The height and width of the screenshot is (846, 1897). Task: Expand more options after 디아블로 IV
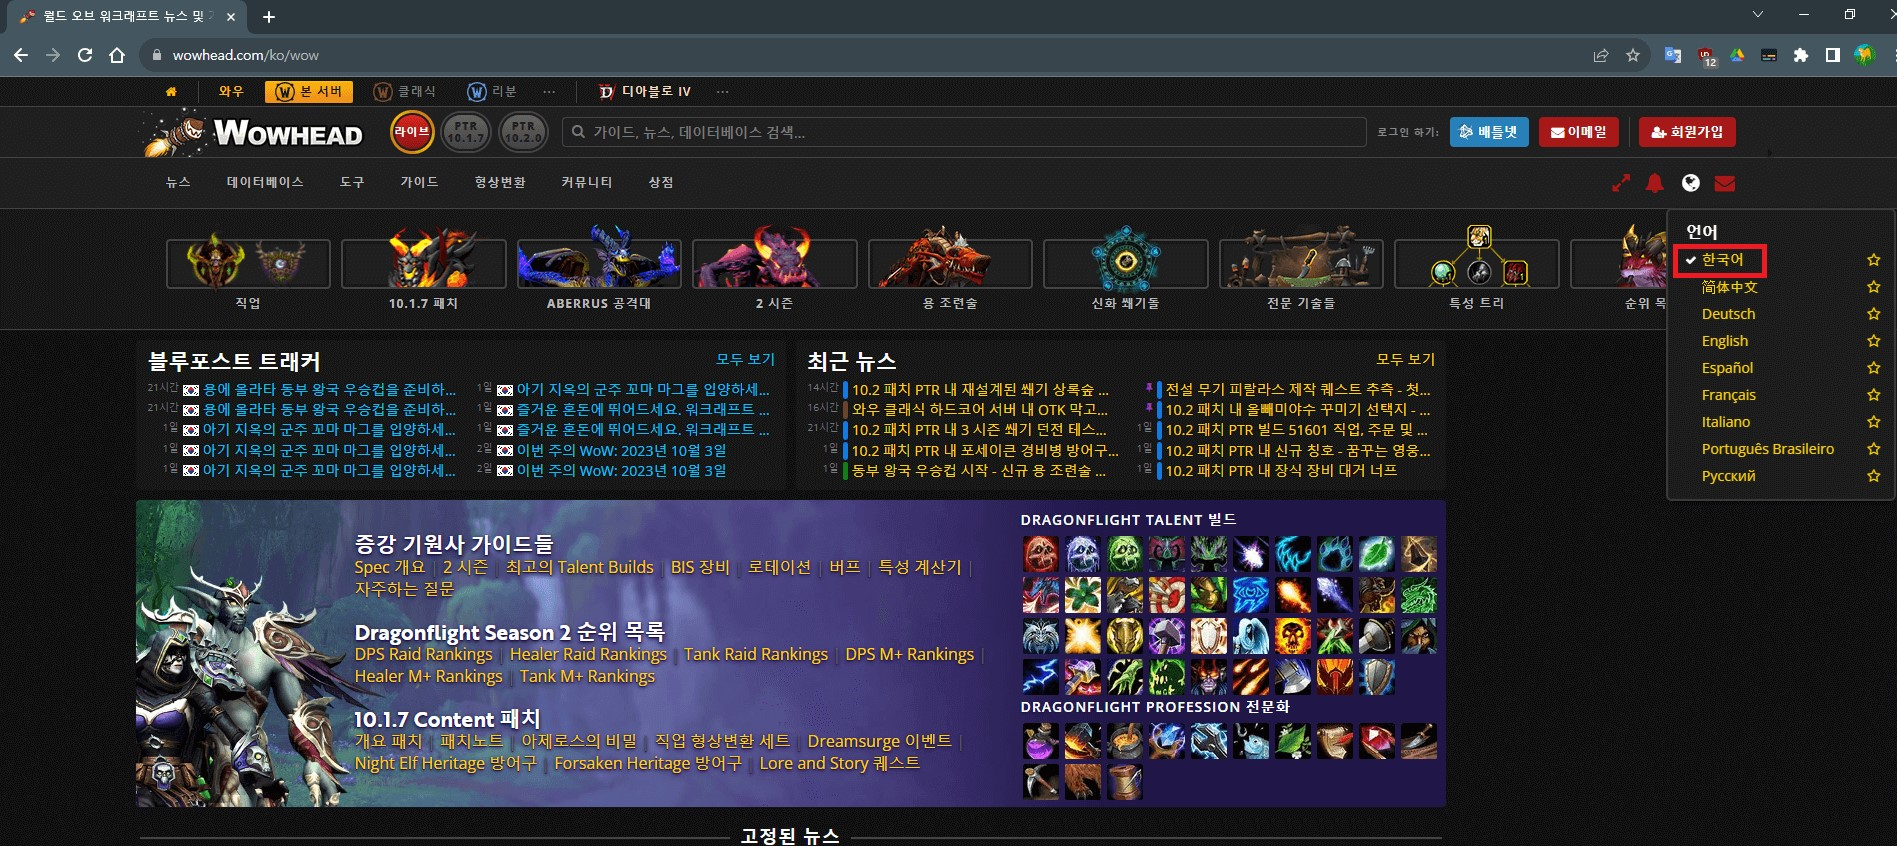click(722, 91)
